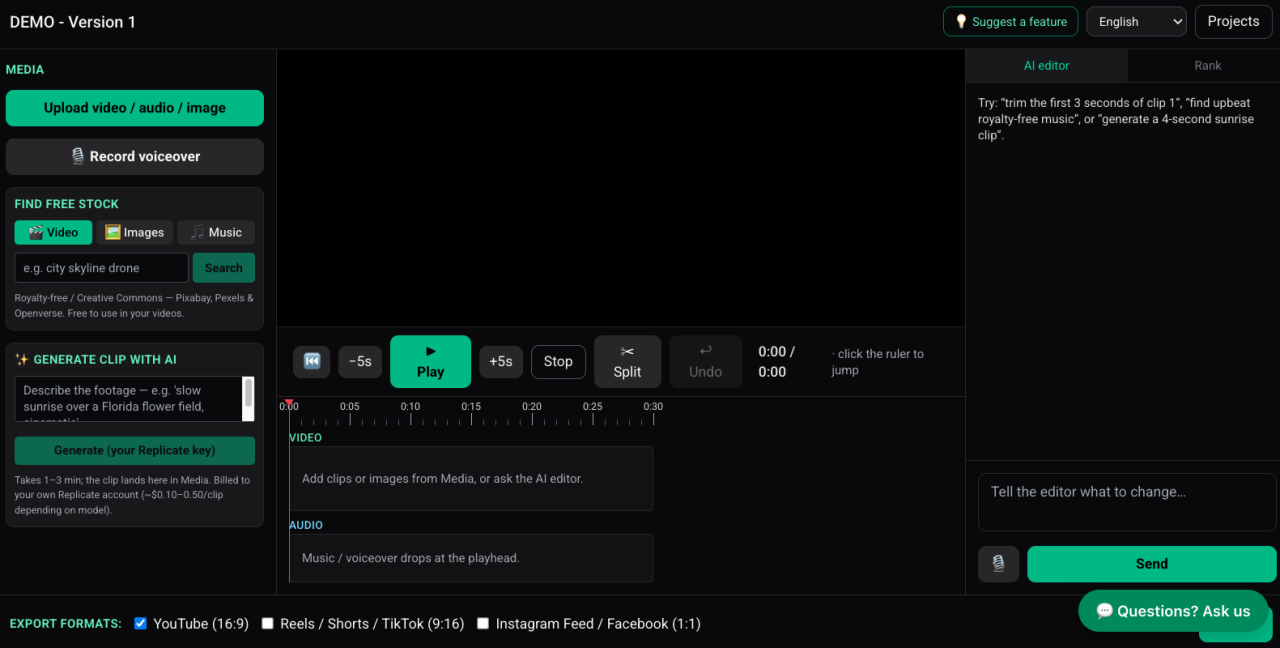
Task: Click the Undo arrow button
Action: click(x=706, y=362)
